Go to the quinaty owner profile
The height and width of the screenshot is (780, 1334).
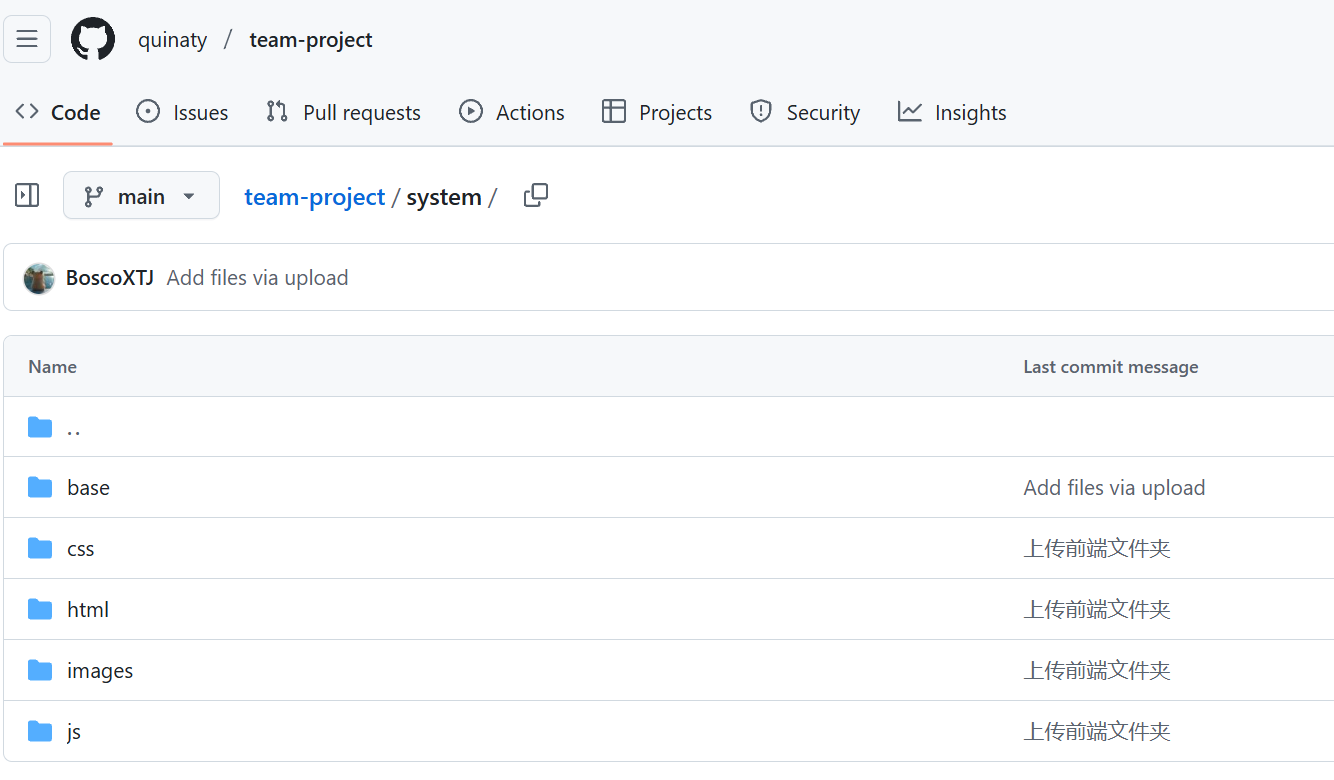point(173,40)
